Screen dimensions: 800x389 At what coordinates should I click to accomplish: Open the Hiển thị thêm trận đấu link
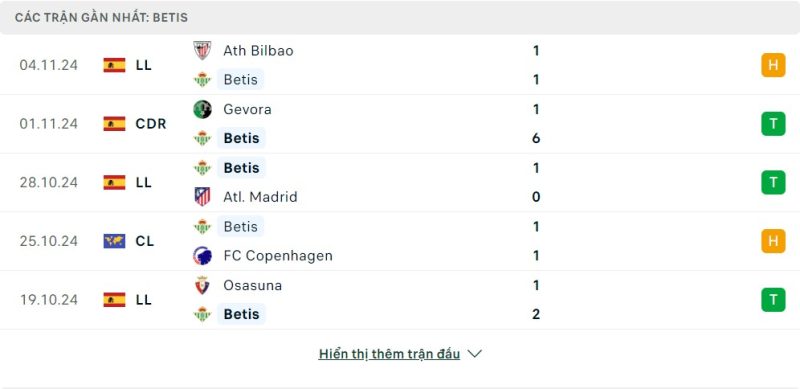(x=389, y=354)
